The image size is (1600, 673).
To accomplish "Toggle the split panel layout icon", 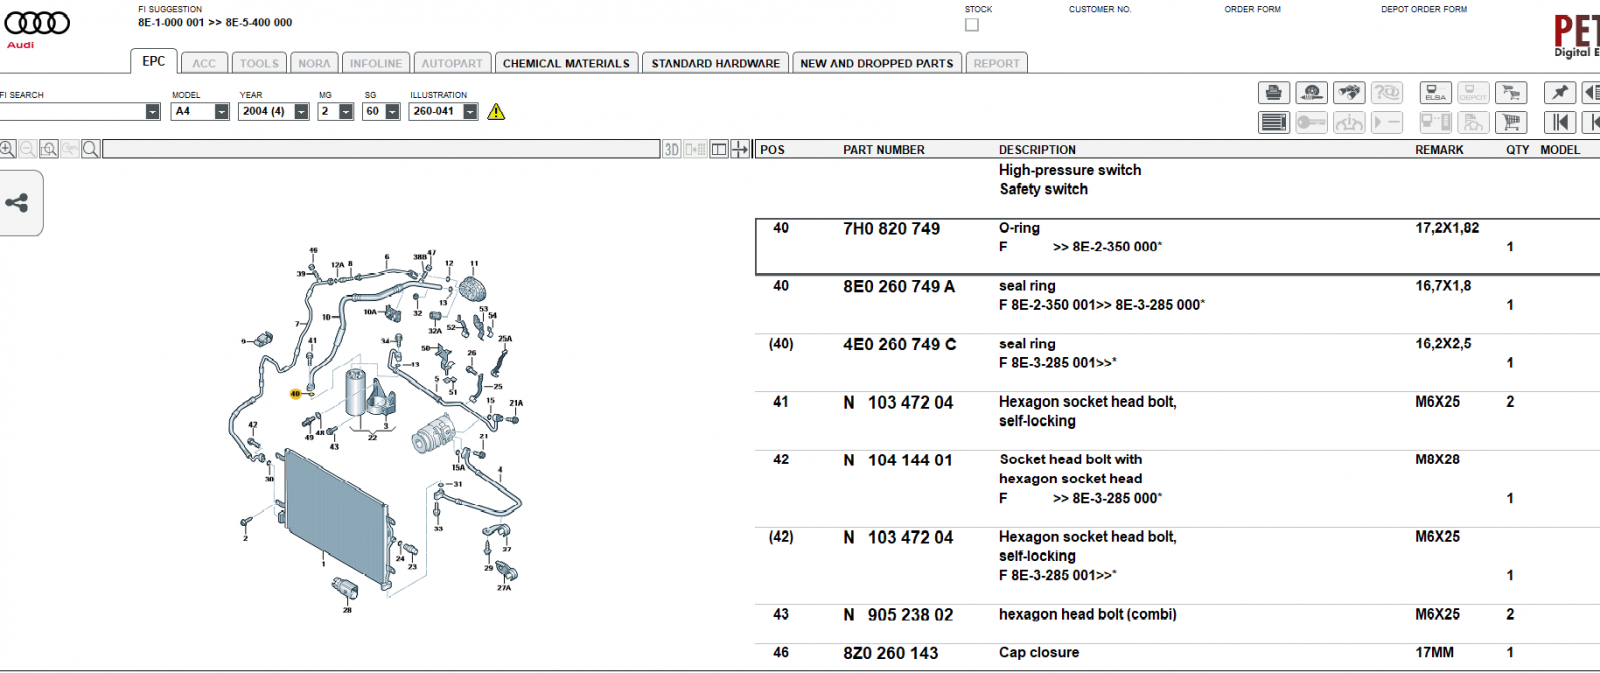I will [718, 149].
